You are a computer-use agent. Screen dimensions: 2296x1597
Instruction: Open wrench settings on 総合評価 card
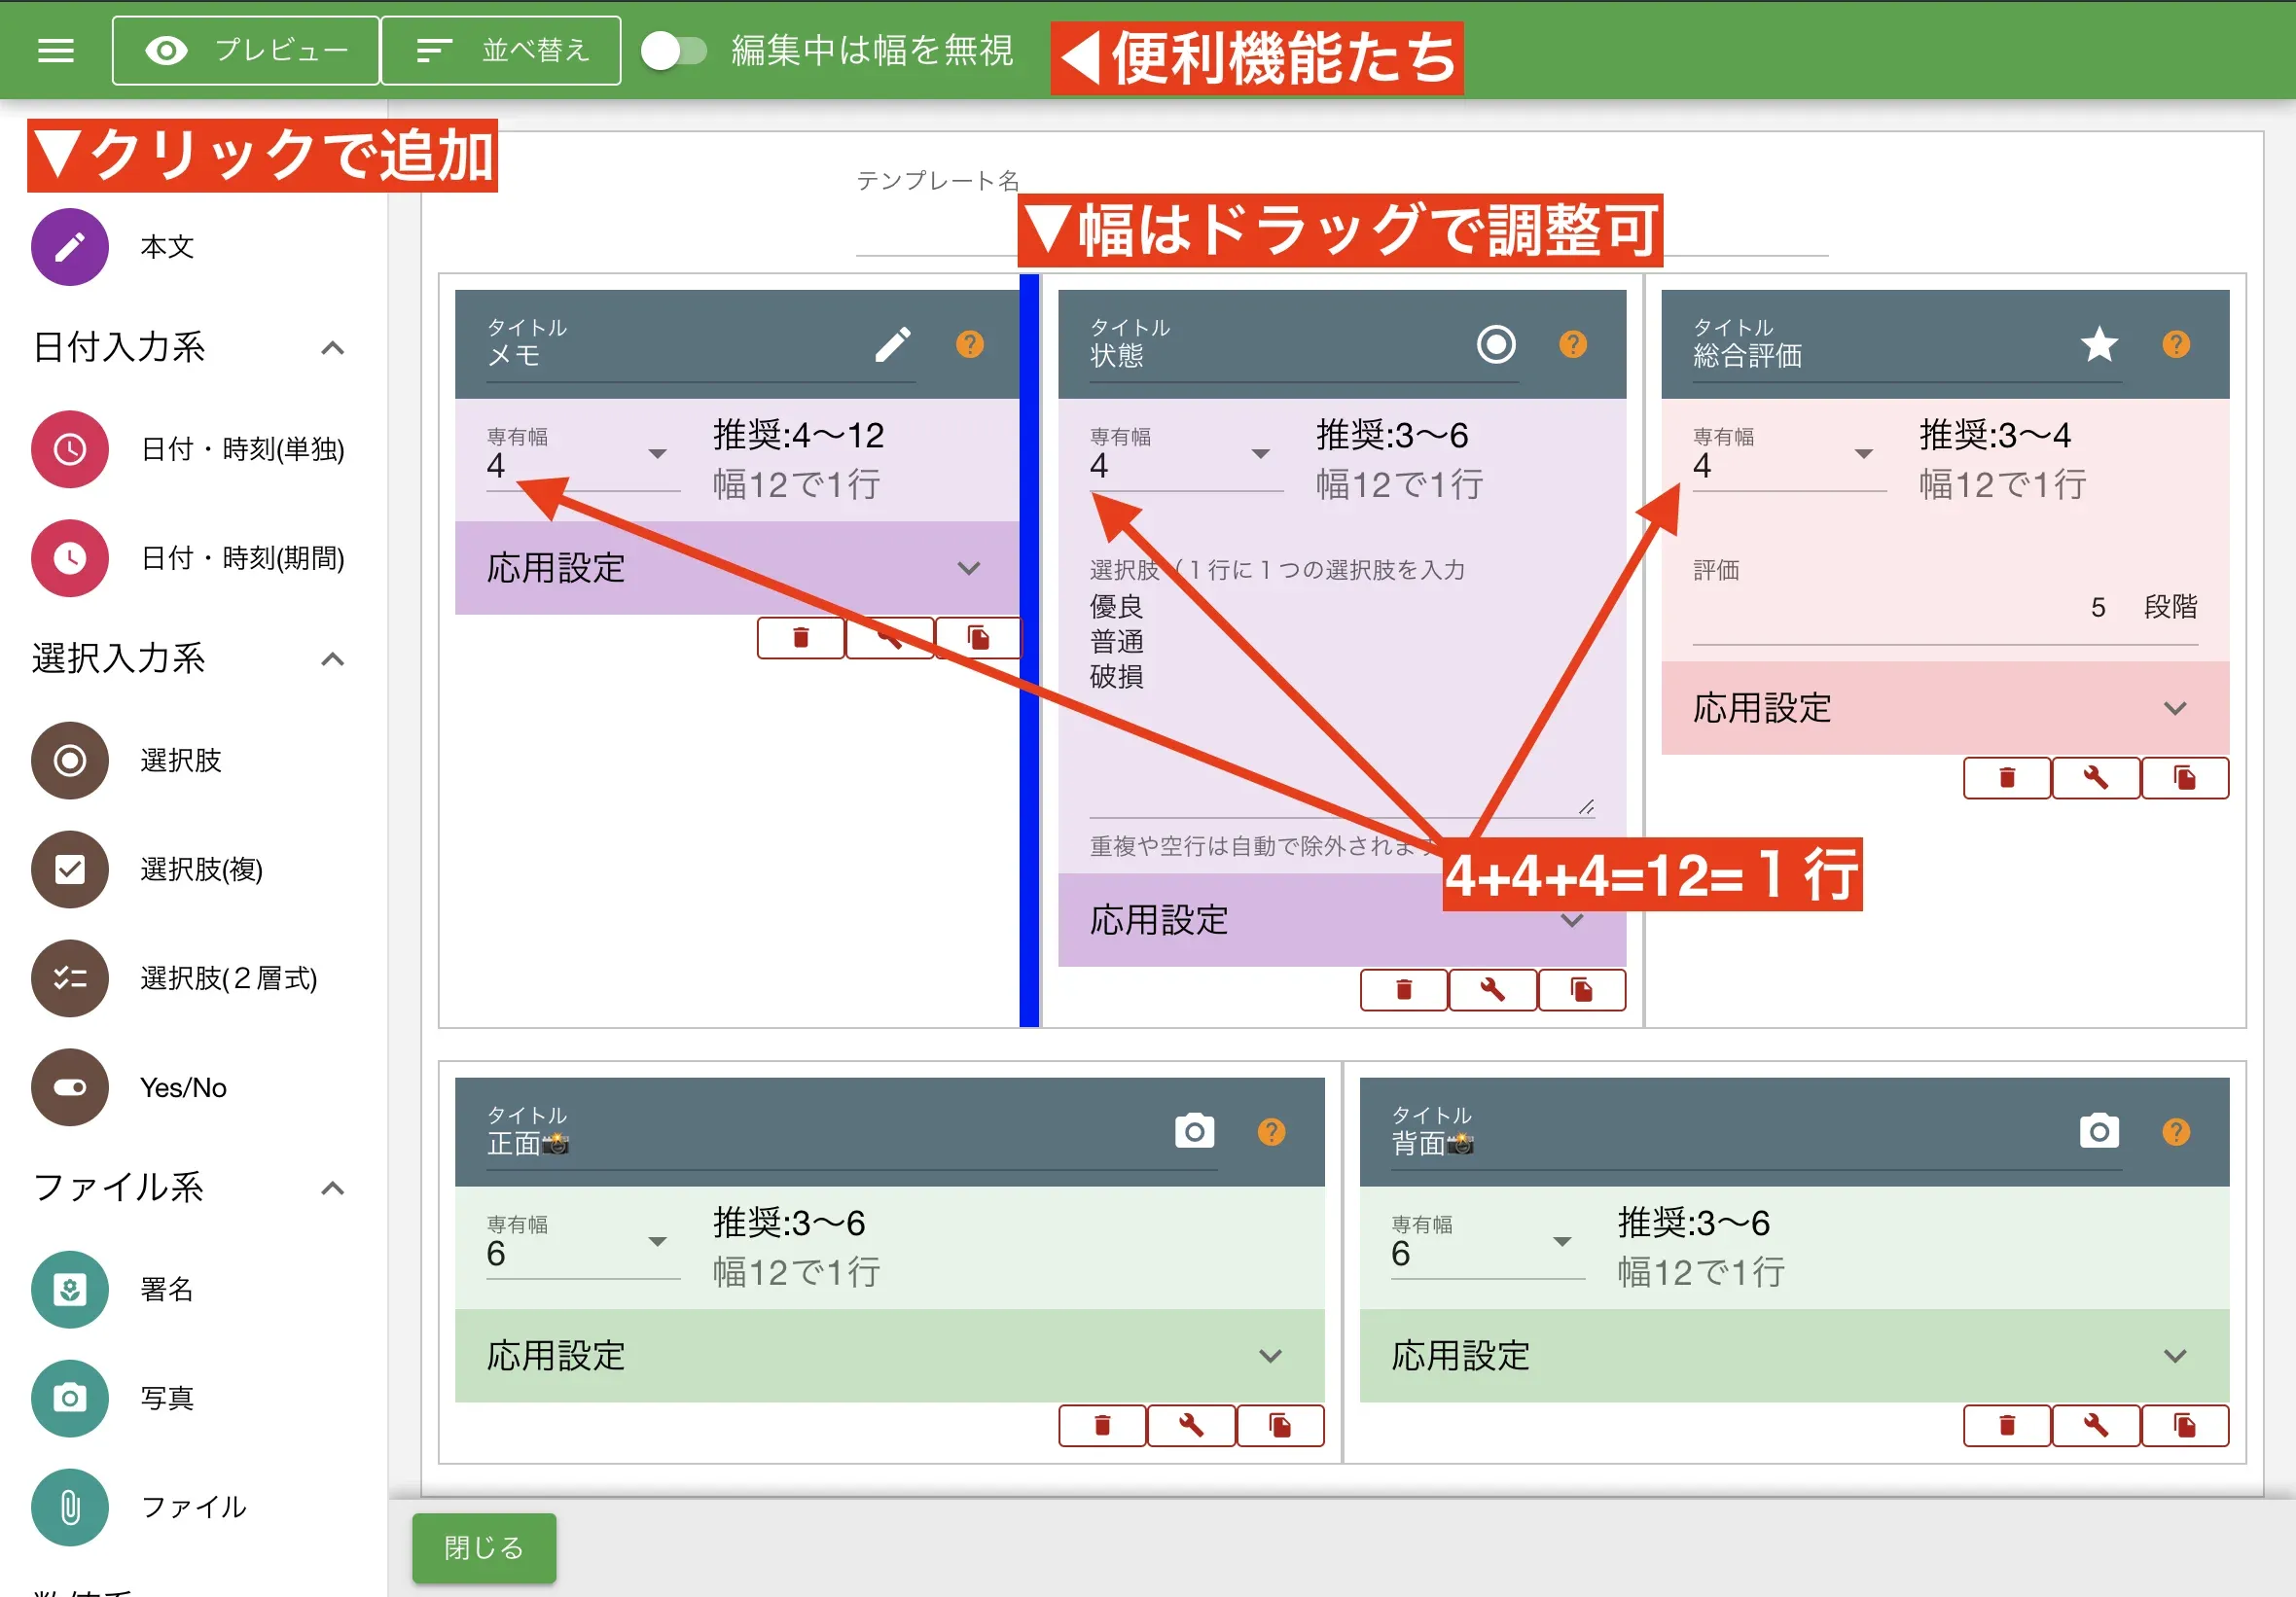[2095, 778]
